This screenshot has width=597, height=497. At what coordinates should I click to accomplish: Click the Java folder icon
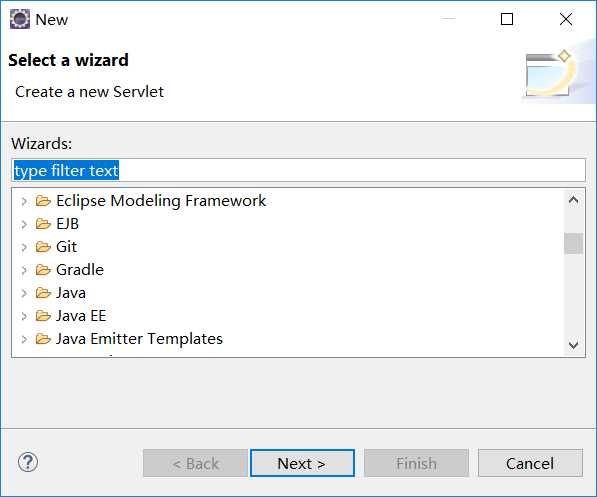click(43, 292)
